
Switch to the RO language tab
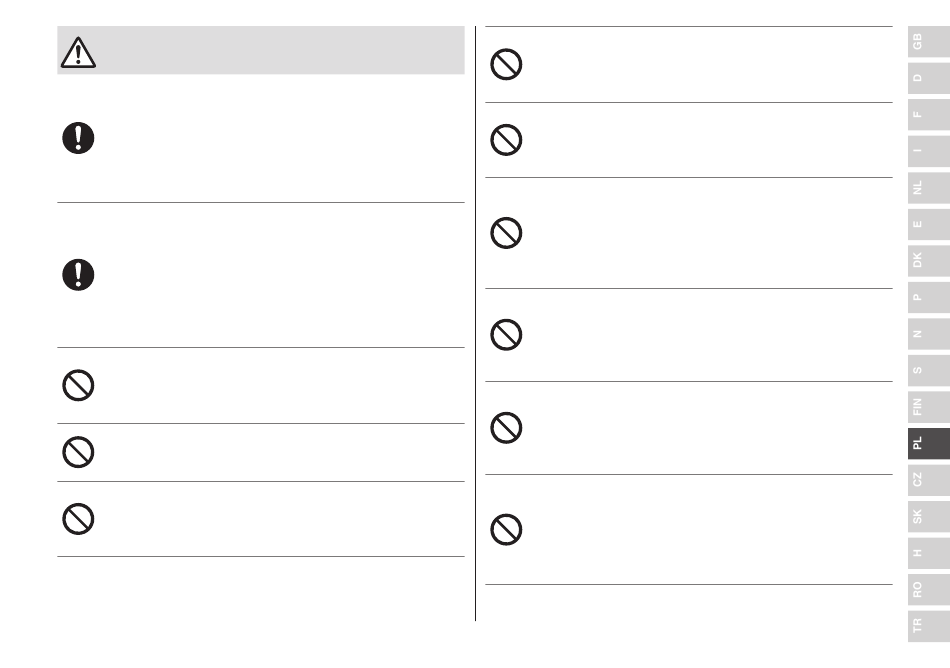click(929, 589)
